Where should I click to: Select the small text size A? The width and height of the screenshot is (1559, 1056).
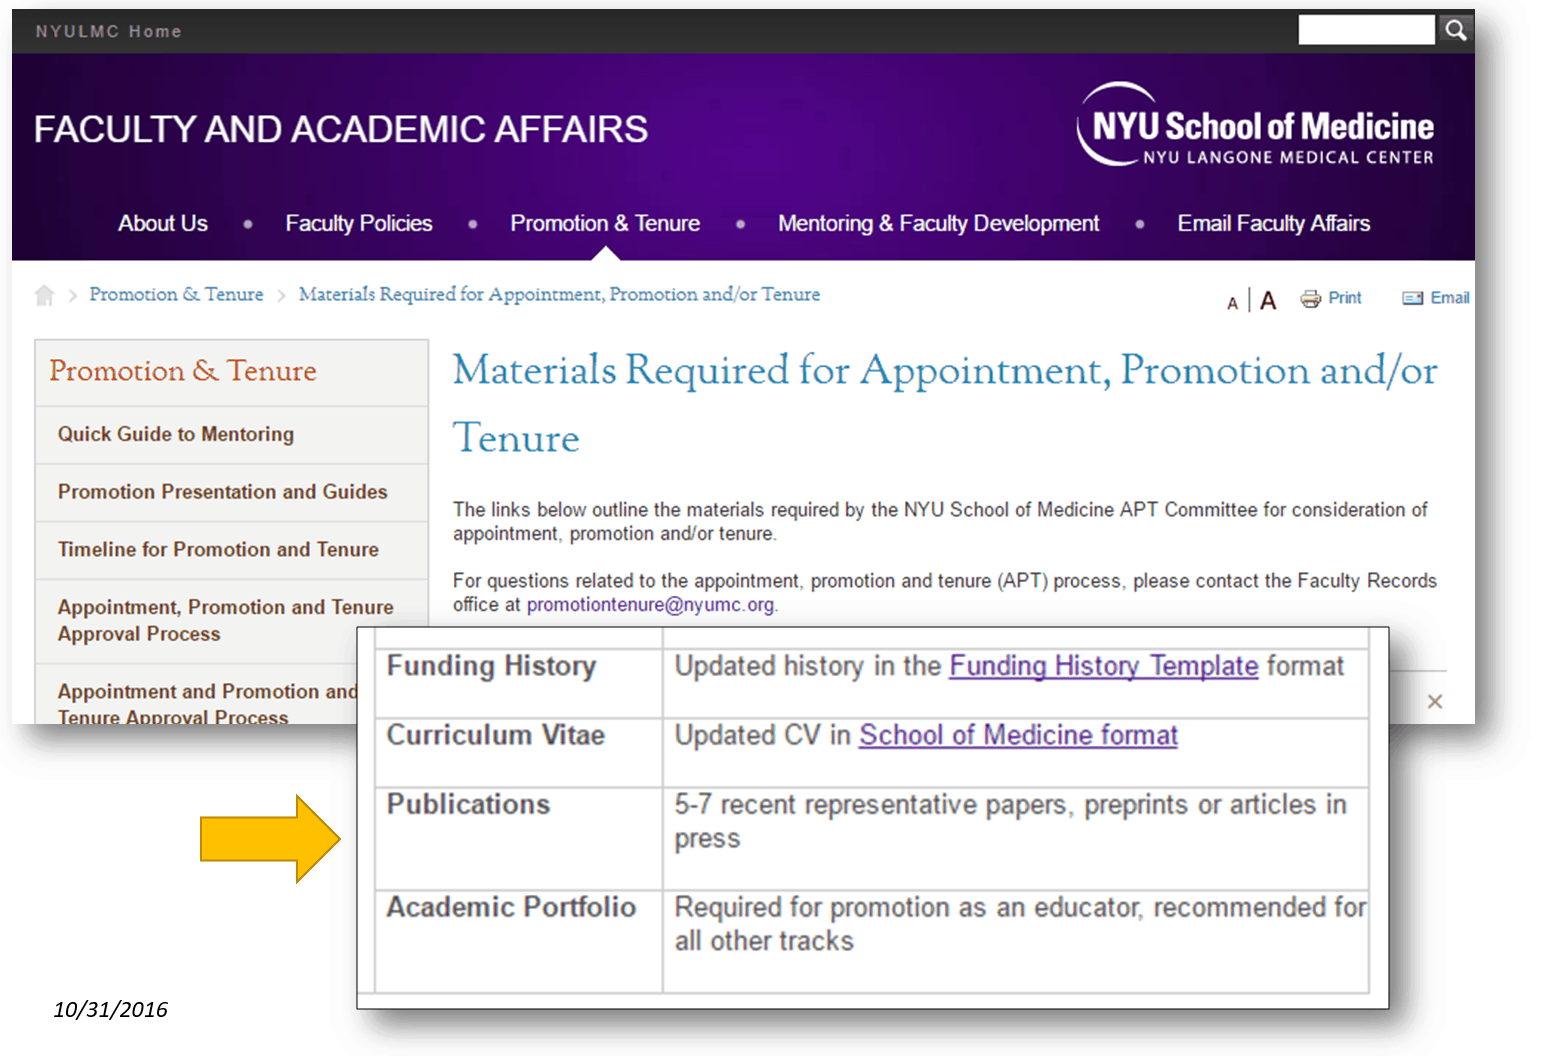tap(1232, 303)
